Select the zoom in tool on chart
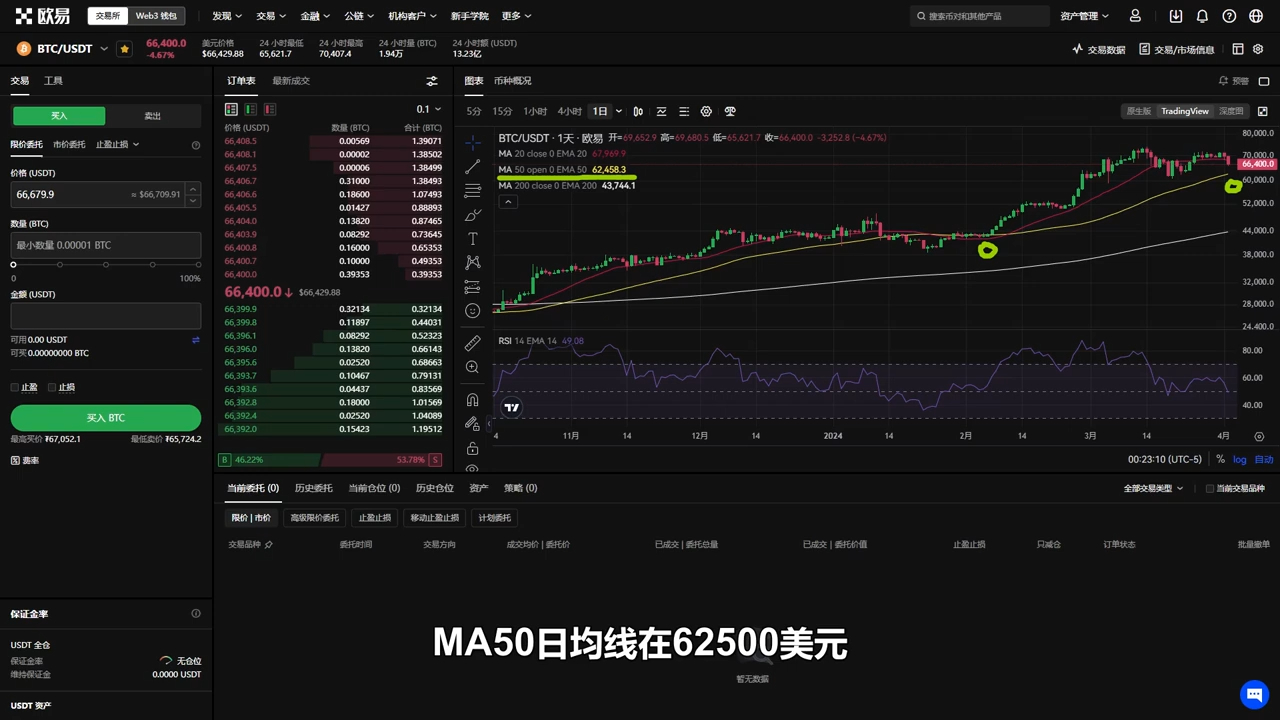 point(473,367)
